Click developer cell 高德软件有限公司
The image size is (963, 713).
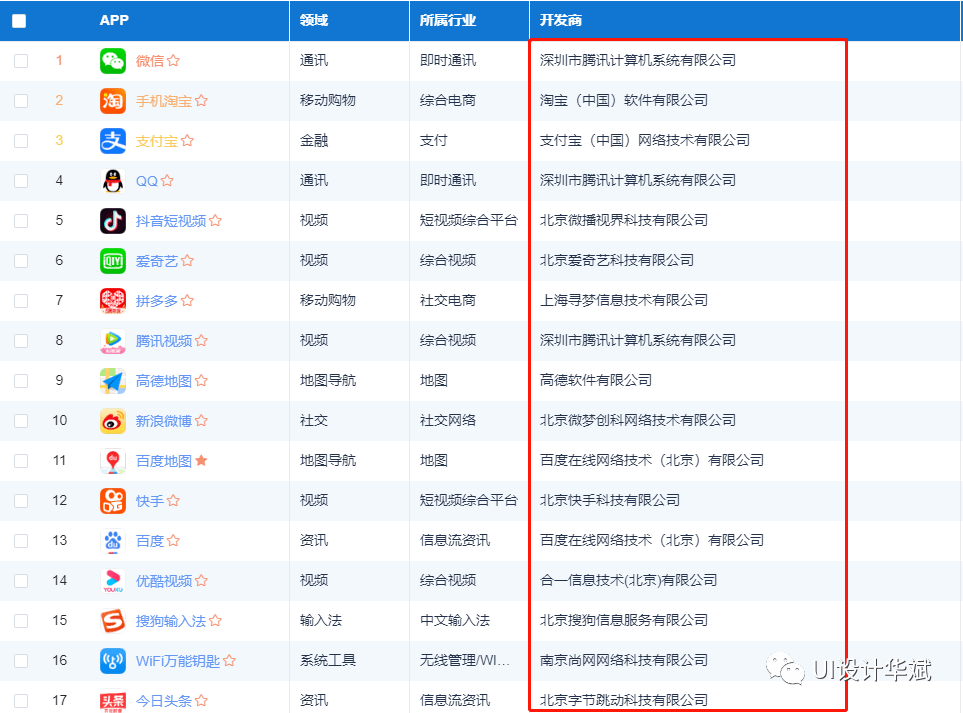pos(596,380)
